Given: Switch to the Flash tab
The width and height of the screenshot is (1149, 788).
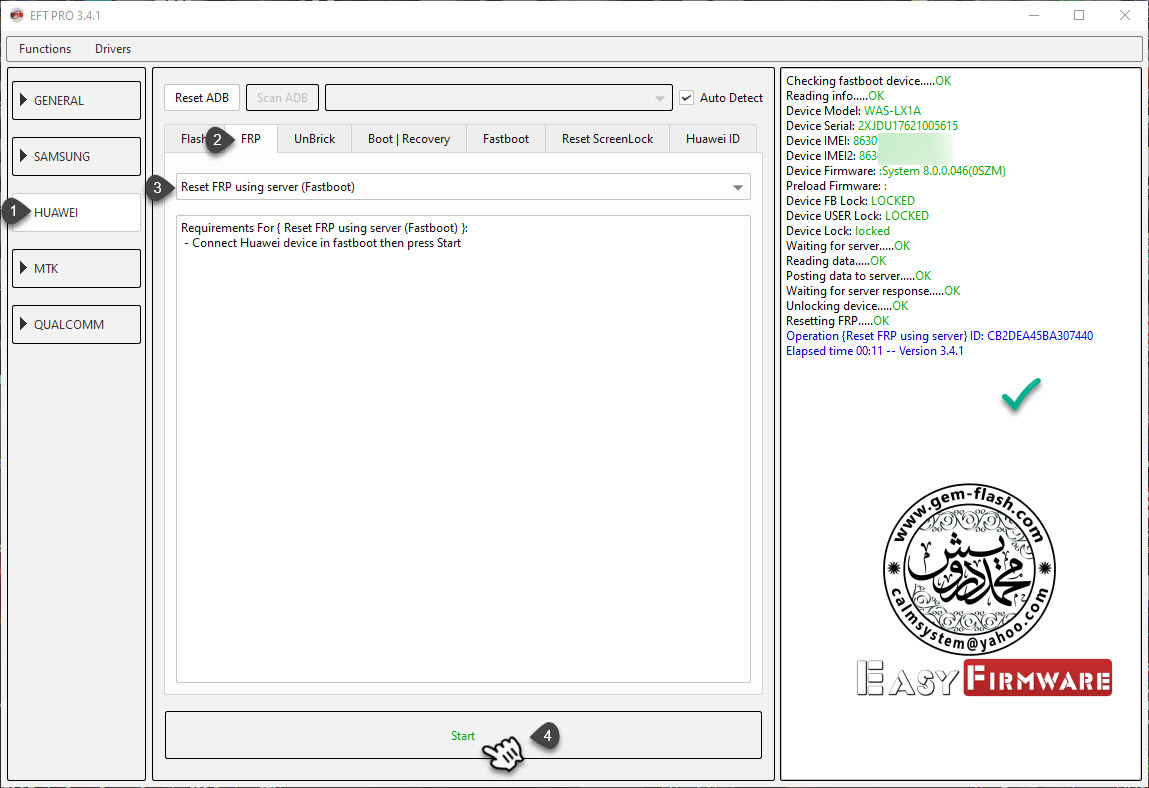Looking at the screenshot, I should [x=192, y=139].
